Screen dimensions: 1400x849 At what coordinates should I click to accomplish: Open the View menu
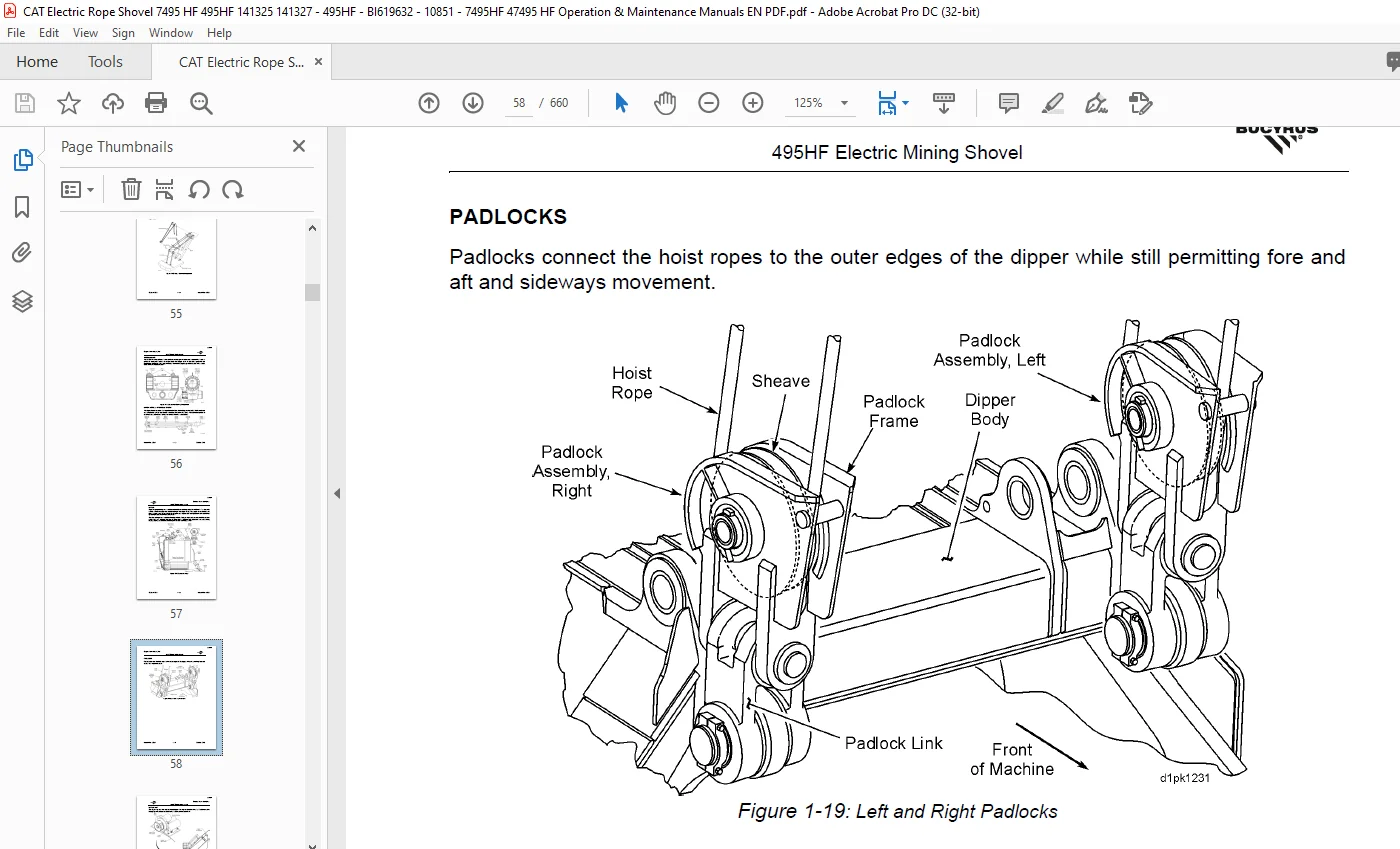pos(85,33)
